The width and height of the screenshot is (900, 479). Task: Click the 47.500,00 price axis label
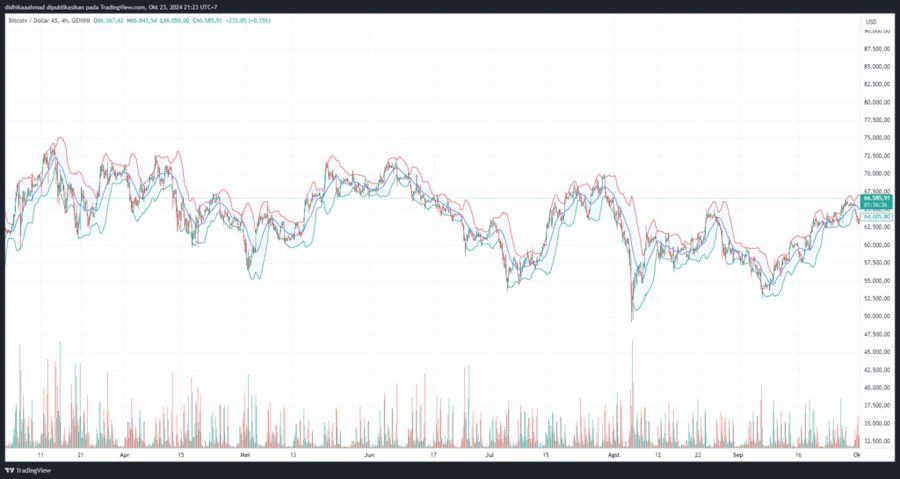(x=877, y=334)
